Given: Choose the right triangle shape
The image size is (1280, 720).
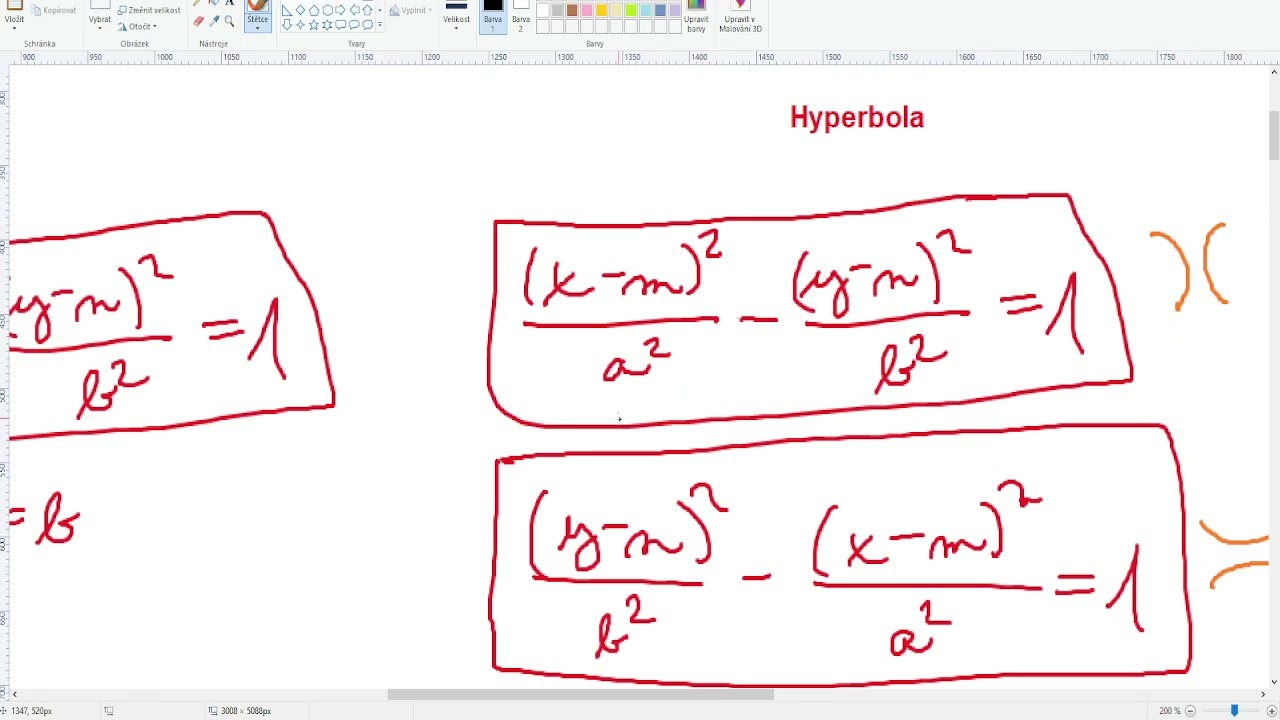Looking at the screenshot, I should [x=287, y=10].
